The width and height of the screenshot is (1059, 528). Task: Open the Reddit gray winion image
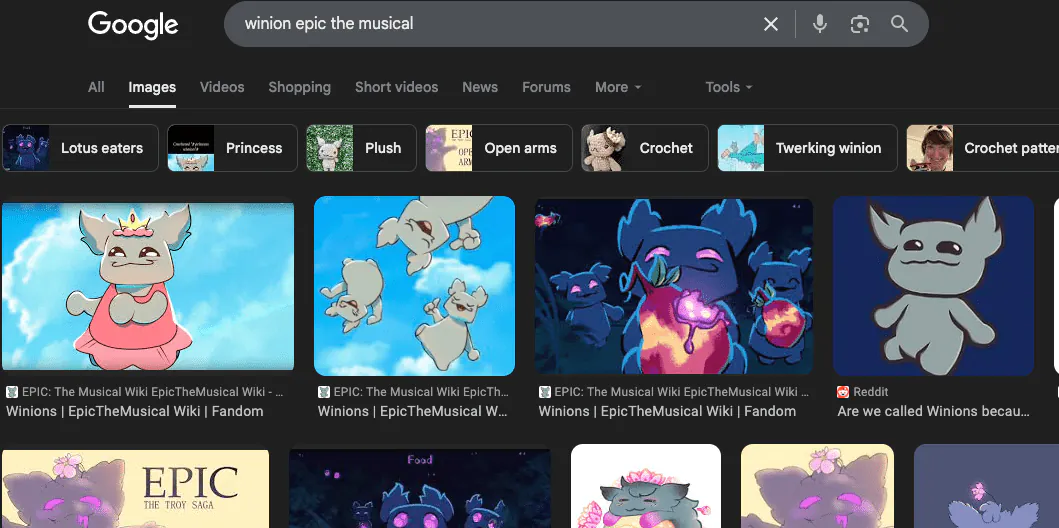point(933,286)
